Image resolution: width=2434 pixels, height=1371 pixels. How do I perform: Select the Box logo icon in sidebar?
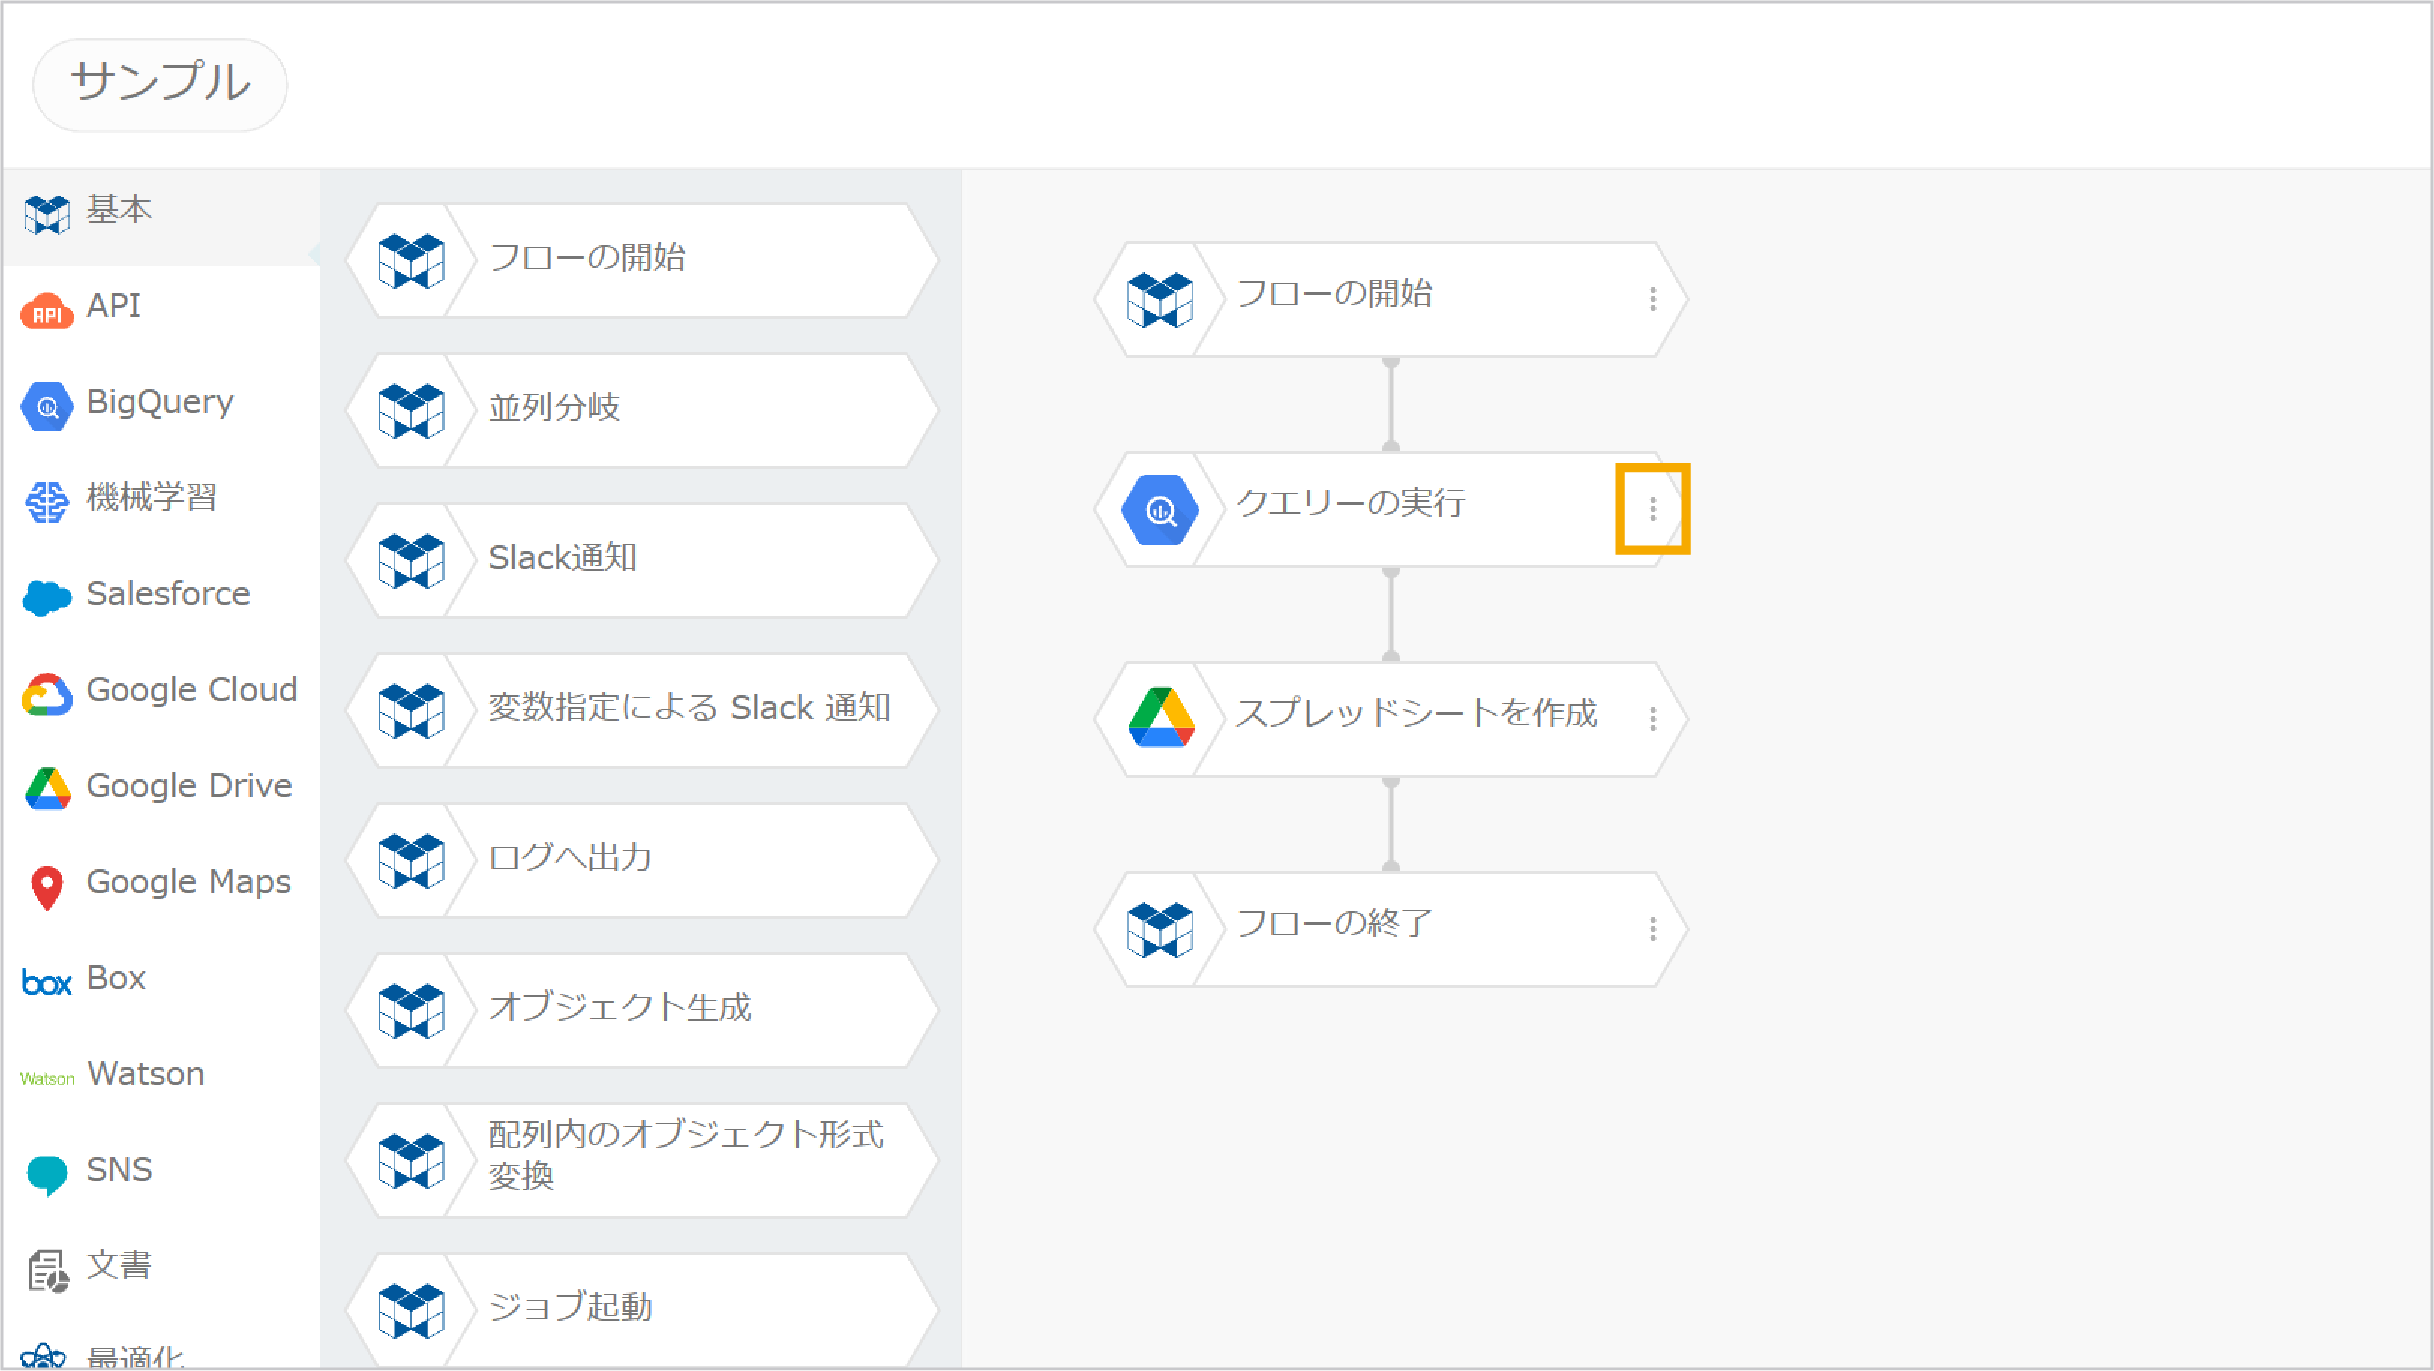[46, 983]
